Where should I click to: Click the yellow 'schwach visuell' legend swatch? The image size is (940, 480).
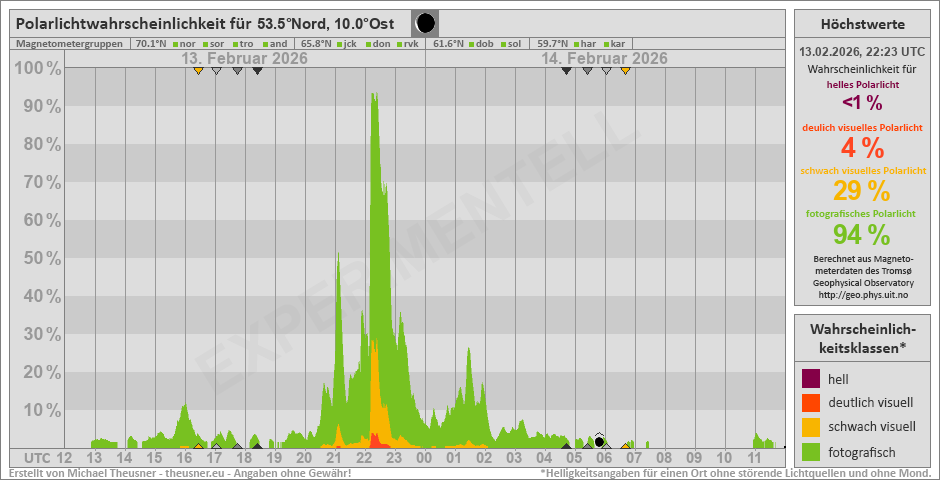[811, 427]
